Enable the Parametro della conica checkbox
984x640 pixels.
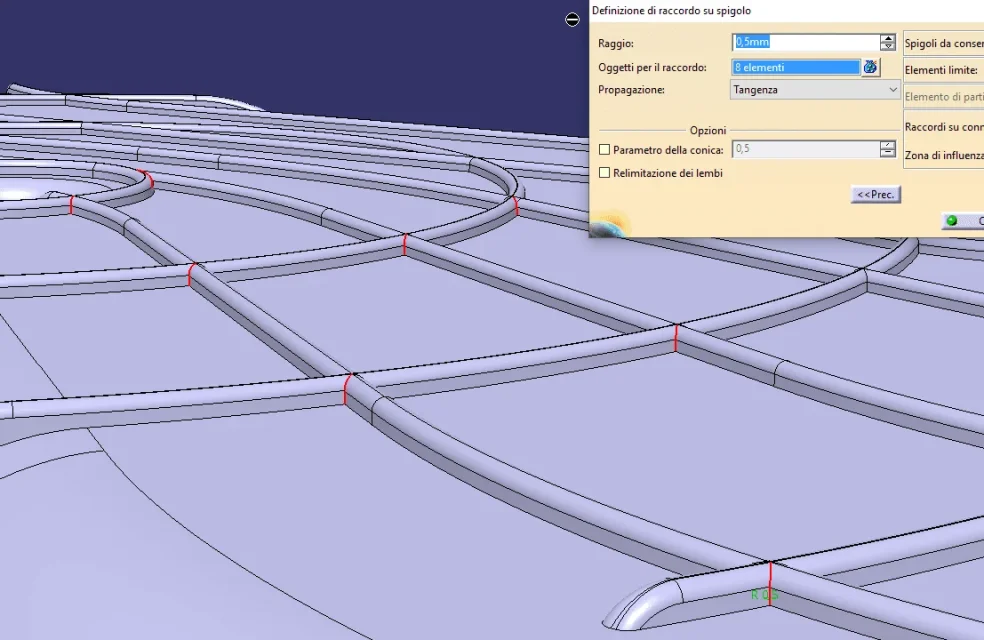(x=604, y=150)
